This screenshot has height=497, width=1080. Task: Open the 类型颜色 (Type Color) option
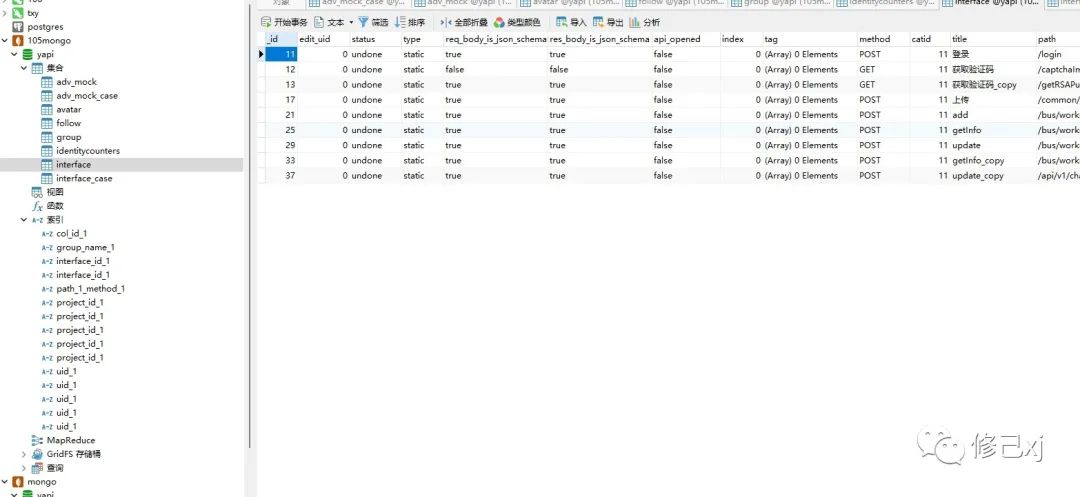517,22
